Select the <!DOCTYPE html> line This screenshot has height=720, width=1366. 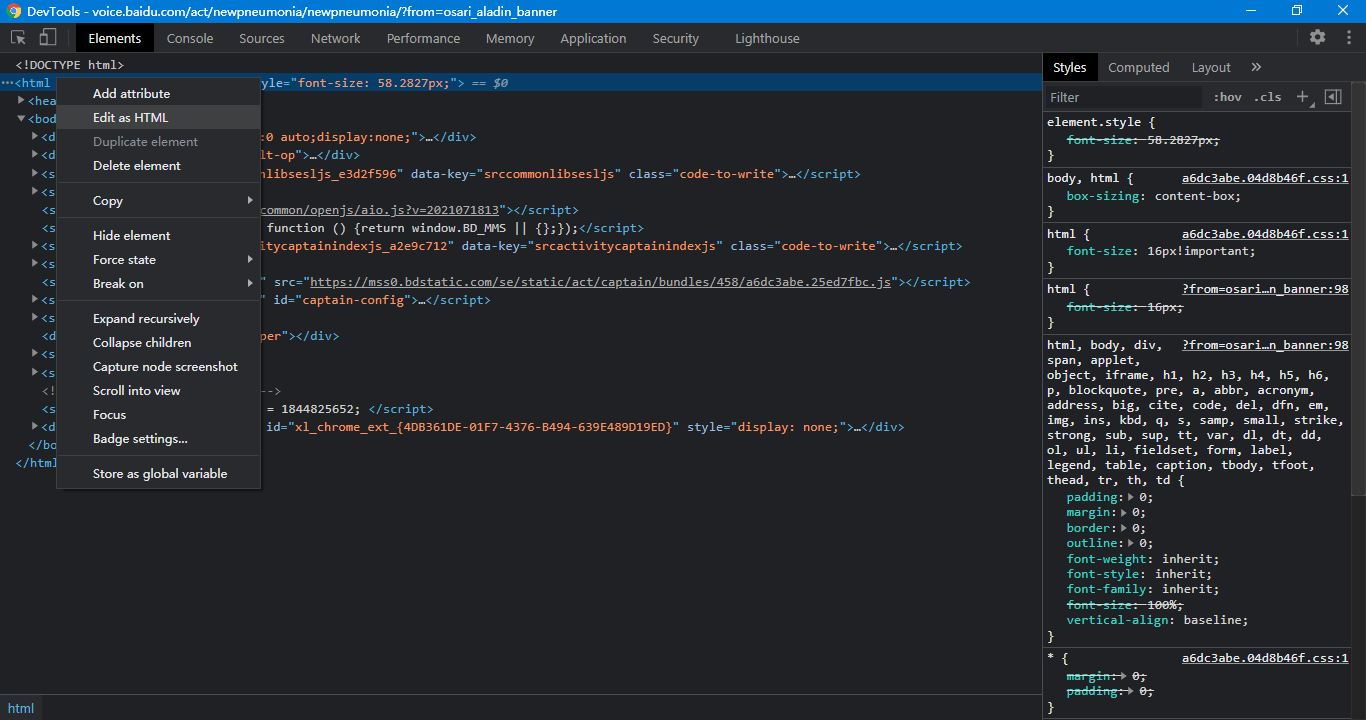point(69,65)
